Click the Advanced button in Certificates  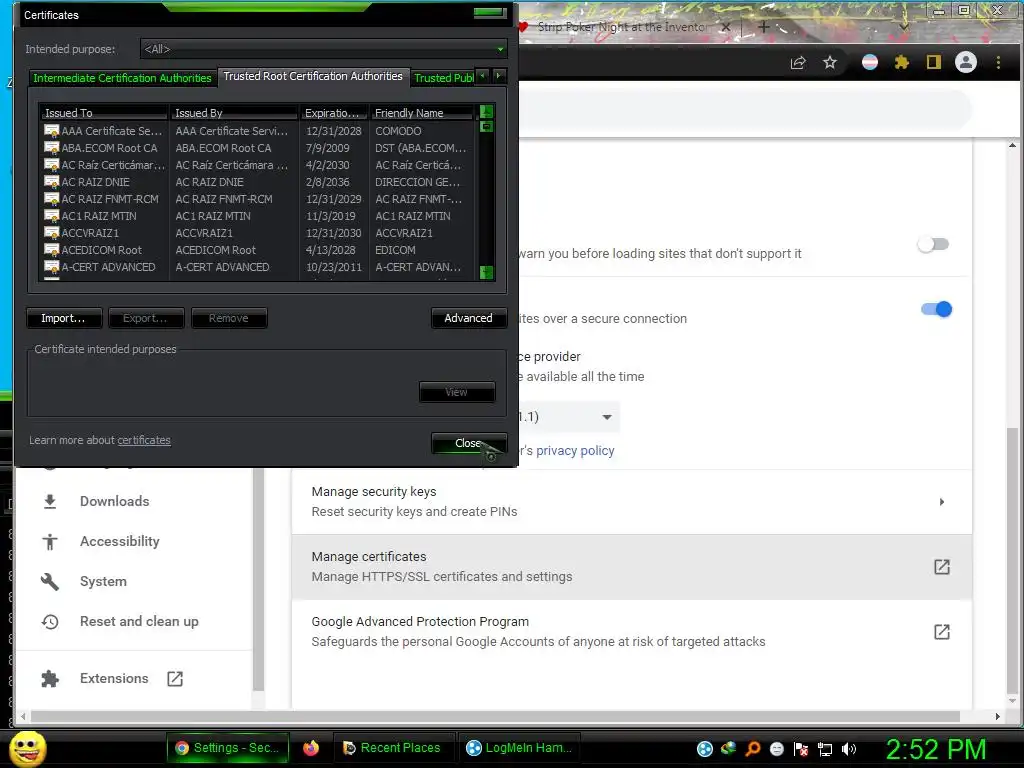point(468,318)
